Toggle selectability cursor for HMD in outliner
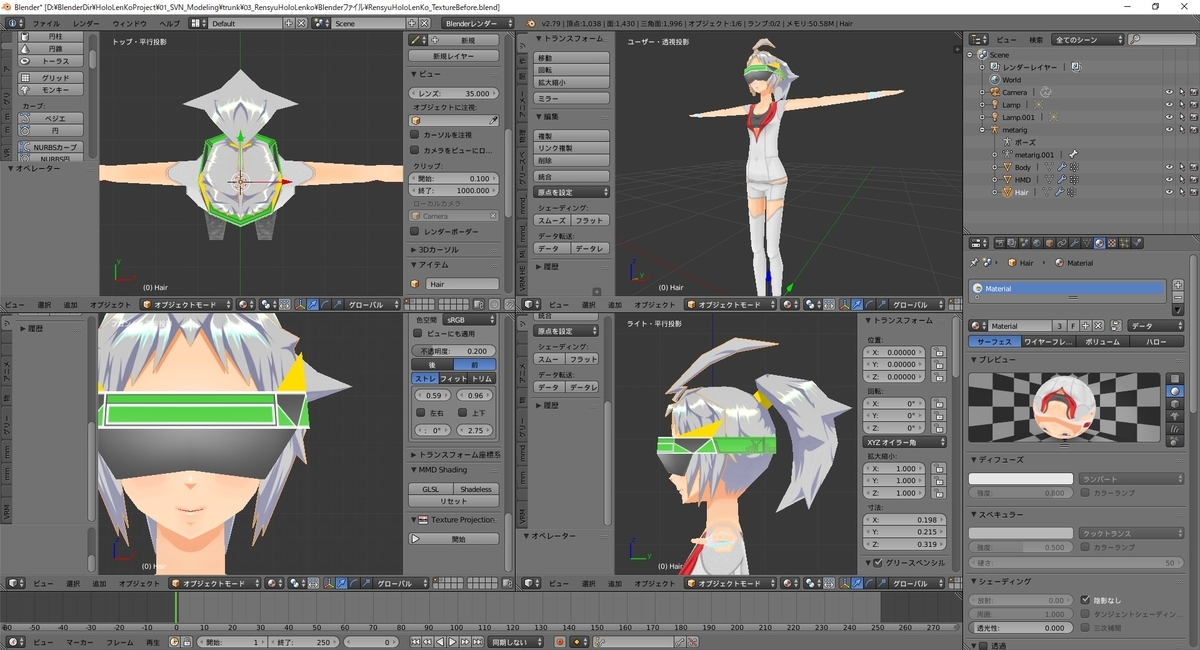Screen dimensions: 1200x650 pos(1181,180)
